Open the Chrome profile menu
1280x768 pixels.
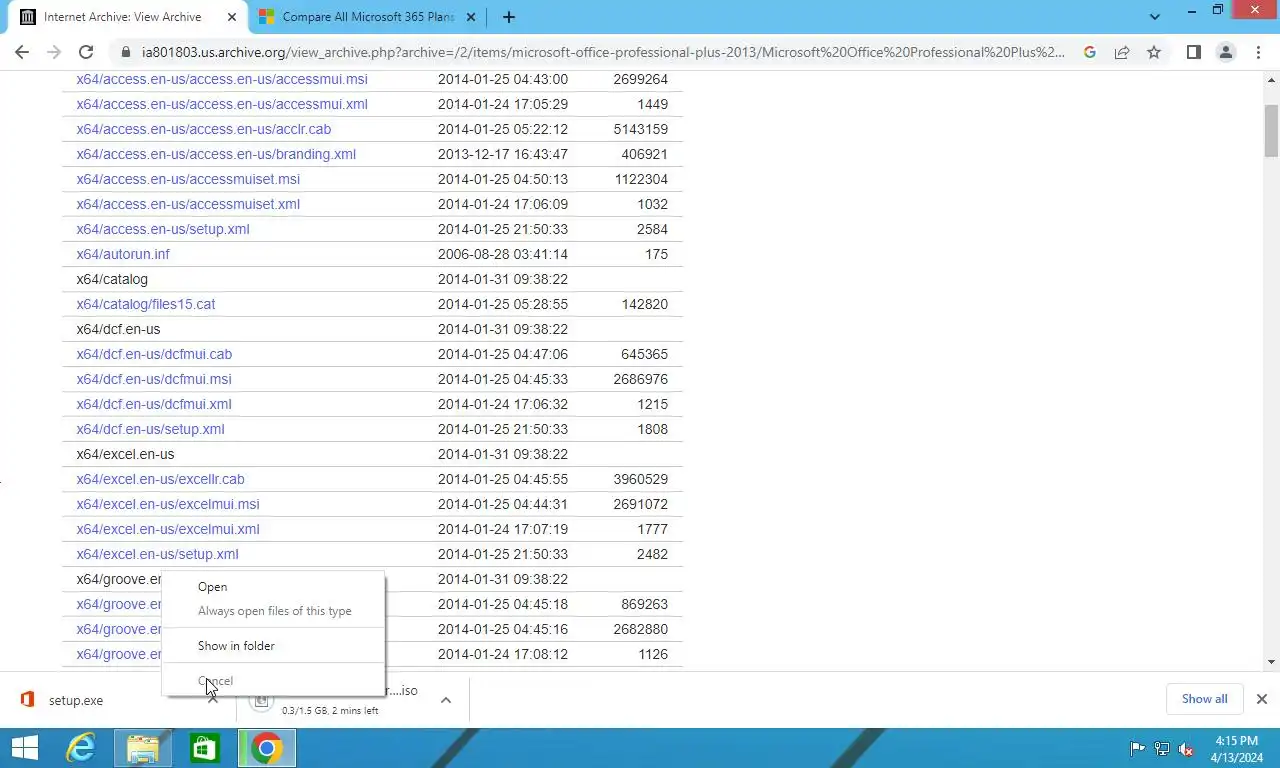(x=1226, y=52)
